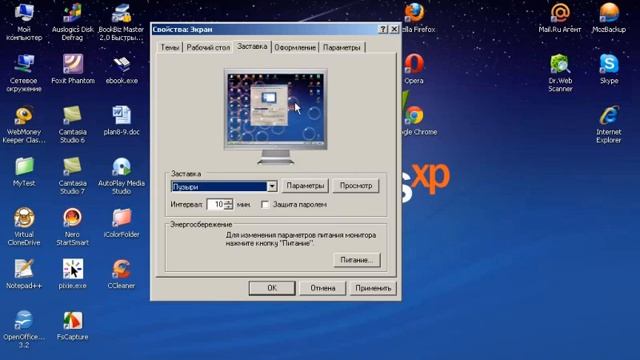Open power settings with the Питание button
This screenshot has width=640, height=360.
356,260
